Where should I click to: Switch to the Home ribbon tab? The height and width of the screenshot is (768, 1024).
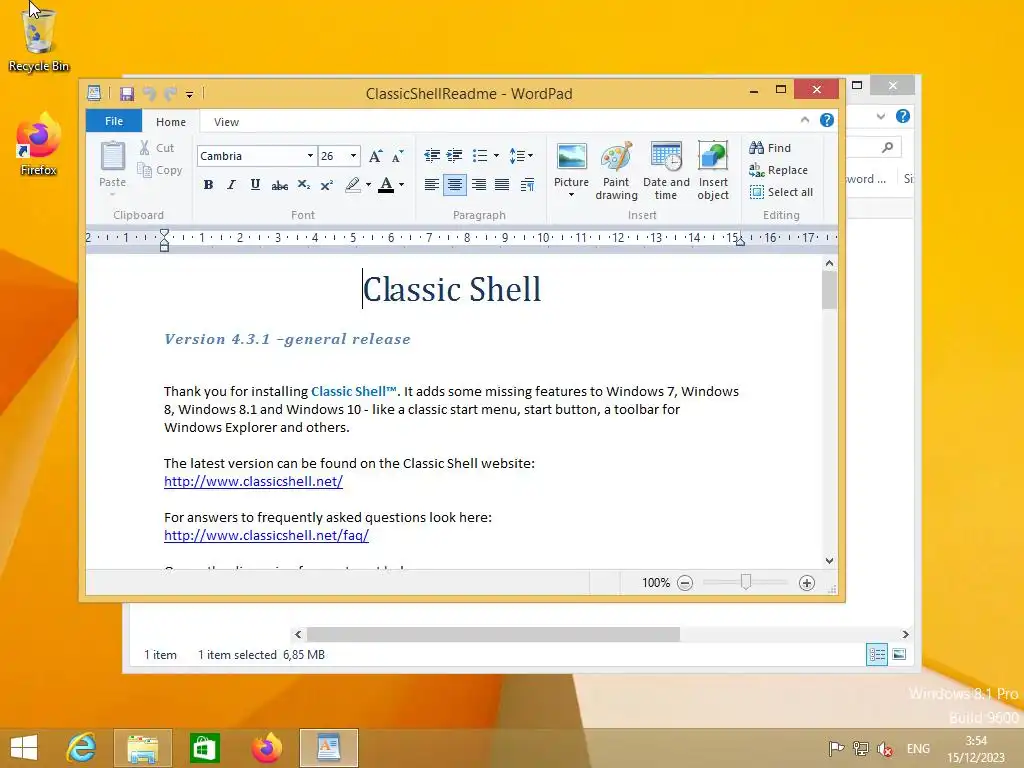170,121
